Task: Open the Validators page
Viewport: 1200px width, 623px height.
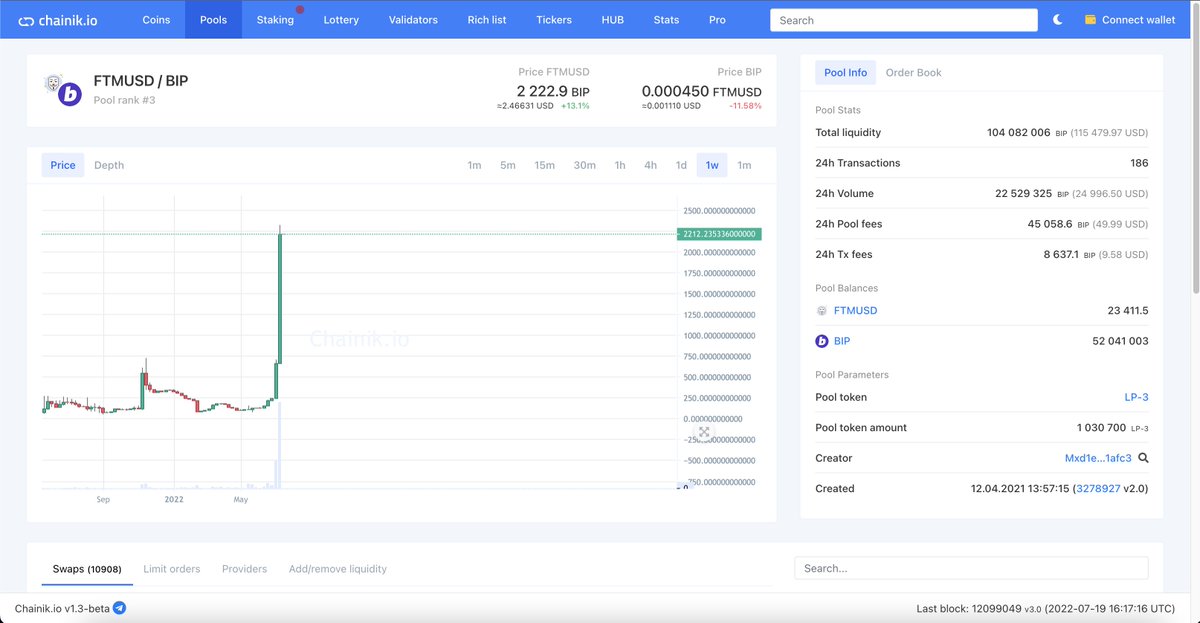Action: (x=413, y=20)
